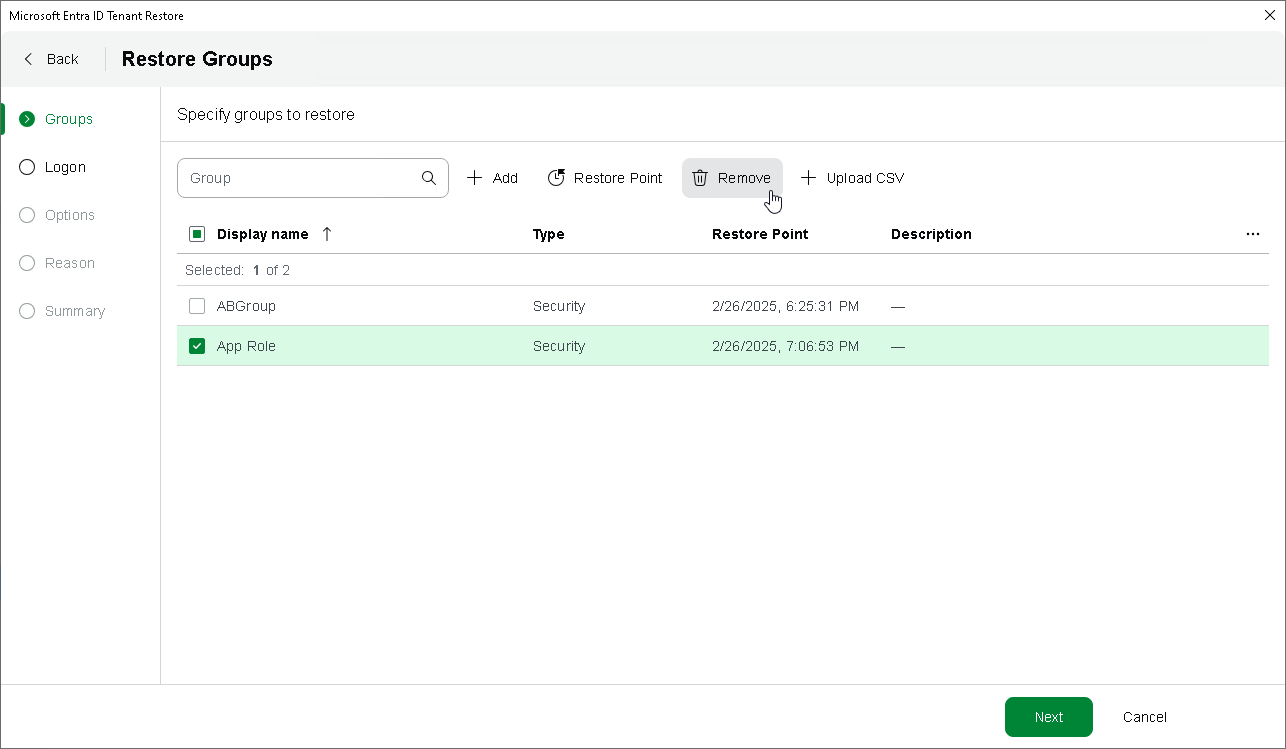Click the Next button

tap(1048, 717)
